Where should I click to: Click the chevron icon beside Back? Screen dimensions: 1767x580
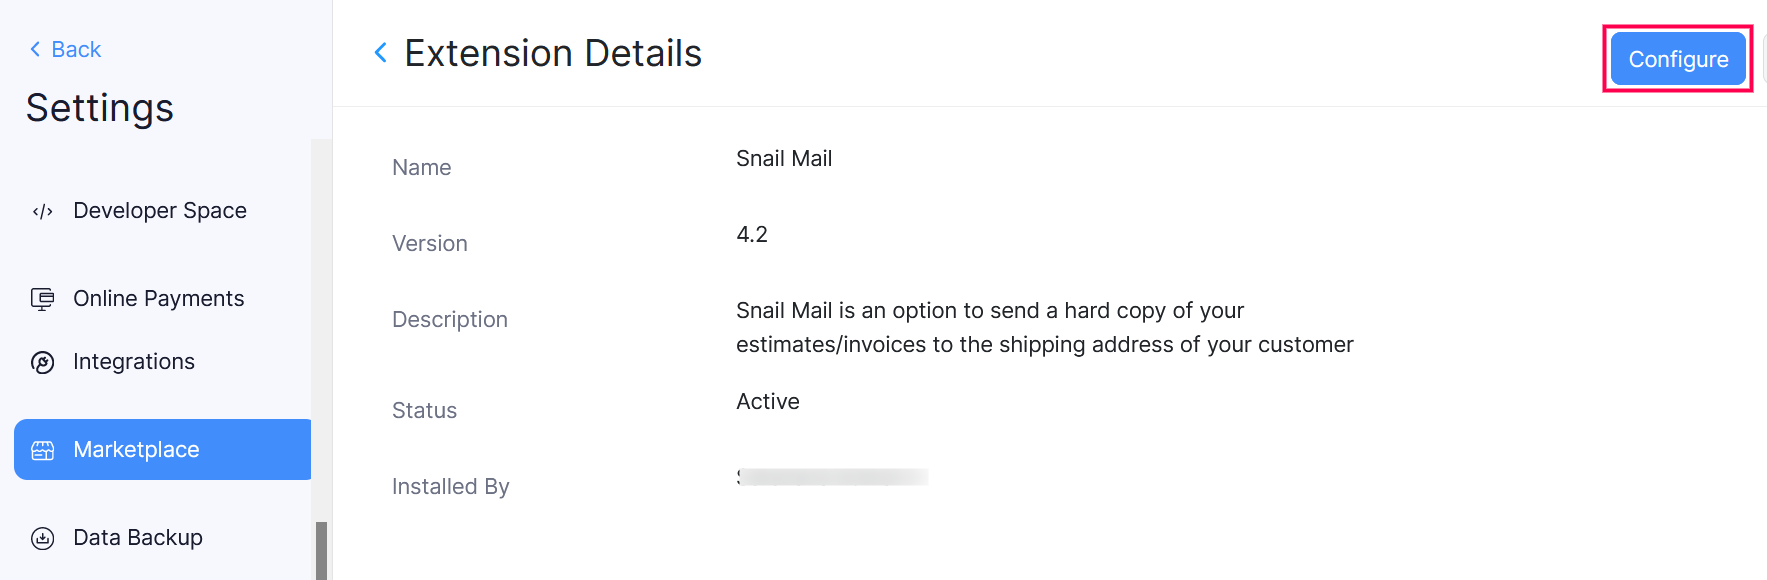35,49
